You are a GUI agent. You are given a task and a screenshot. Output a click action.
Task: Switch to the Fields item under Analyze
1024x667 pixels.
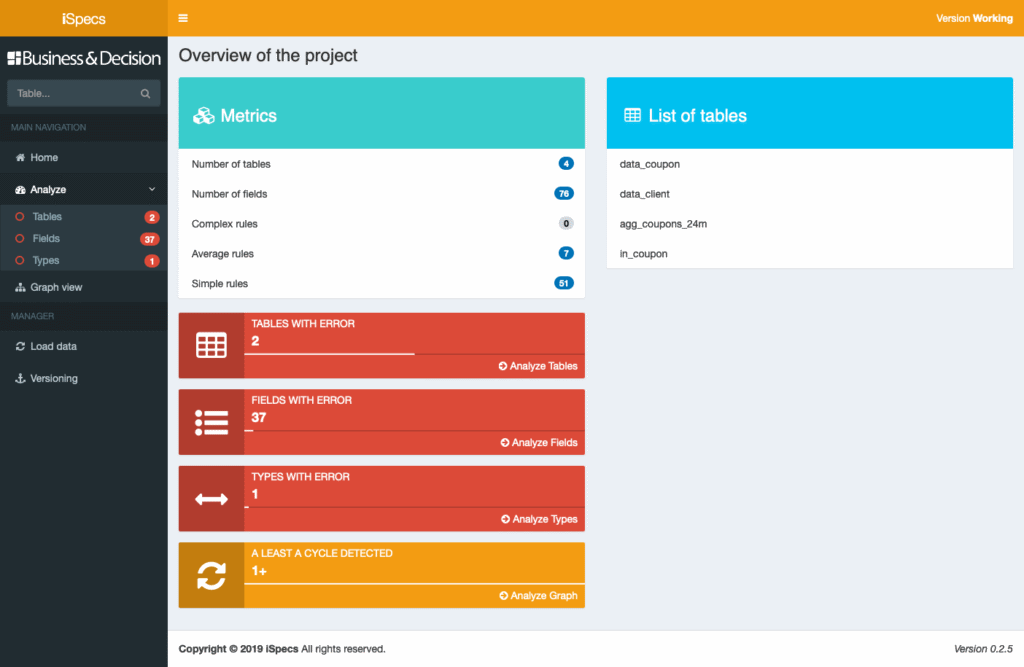(x=45, y=238)
